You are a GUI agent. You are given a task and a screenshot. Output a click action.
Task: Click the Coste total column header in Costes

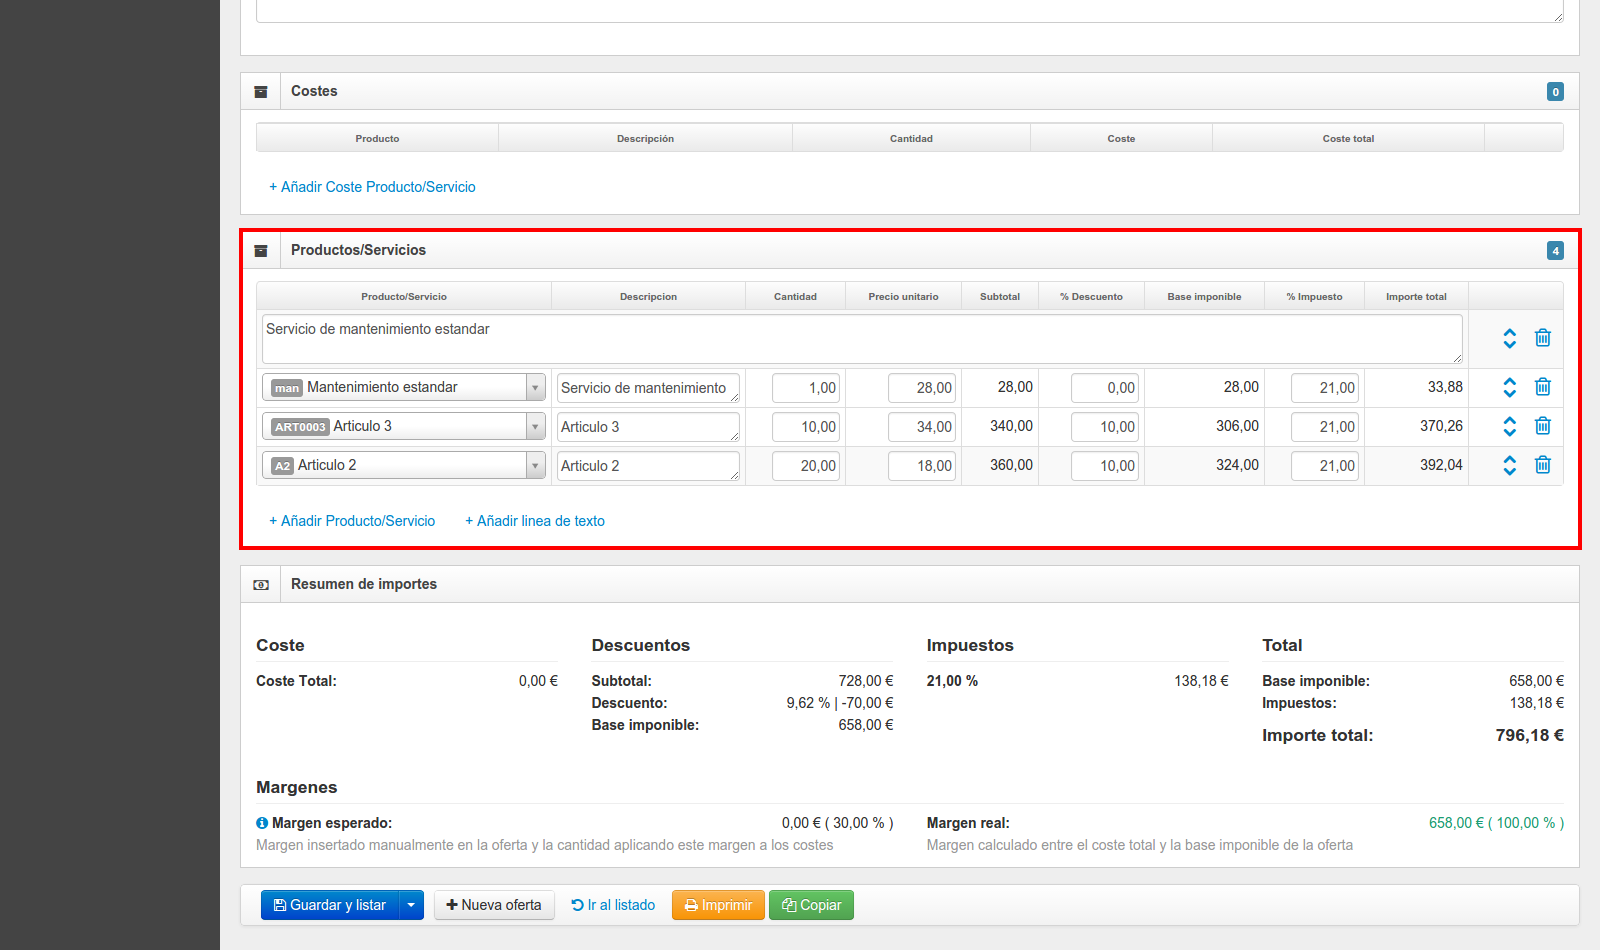click(1348, 139)
